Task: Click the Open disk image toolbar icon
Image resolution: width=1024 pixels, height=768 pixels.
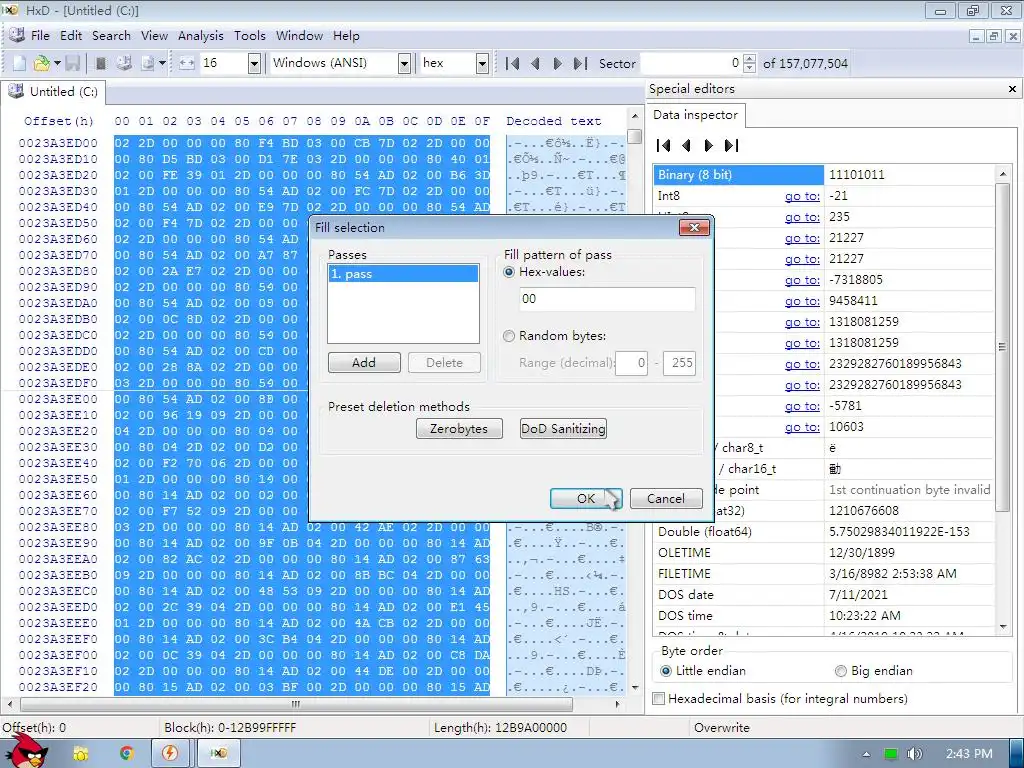Action: coord(148,63)
